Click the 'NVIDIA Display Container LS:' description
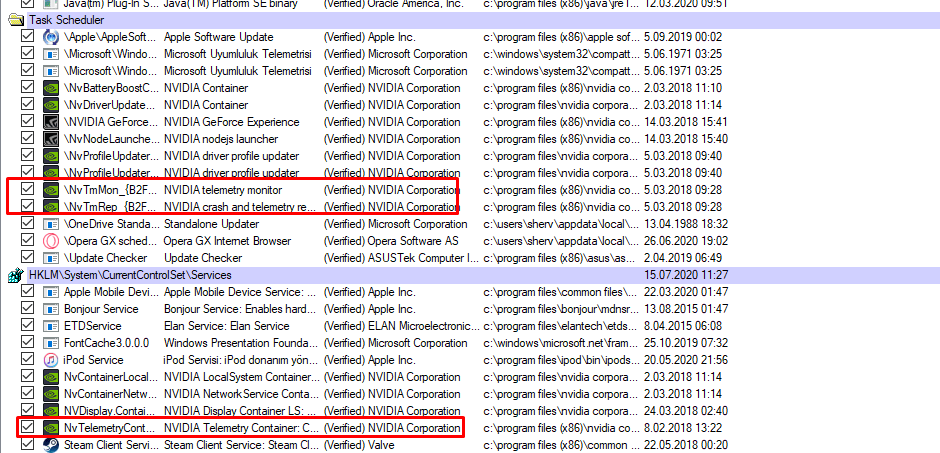Viewport: 940px width, 453px height. (x=238, y=411)
